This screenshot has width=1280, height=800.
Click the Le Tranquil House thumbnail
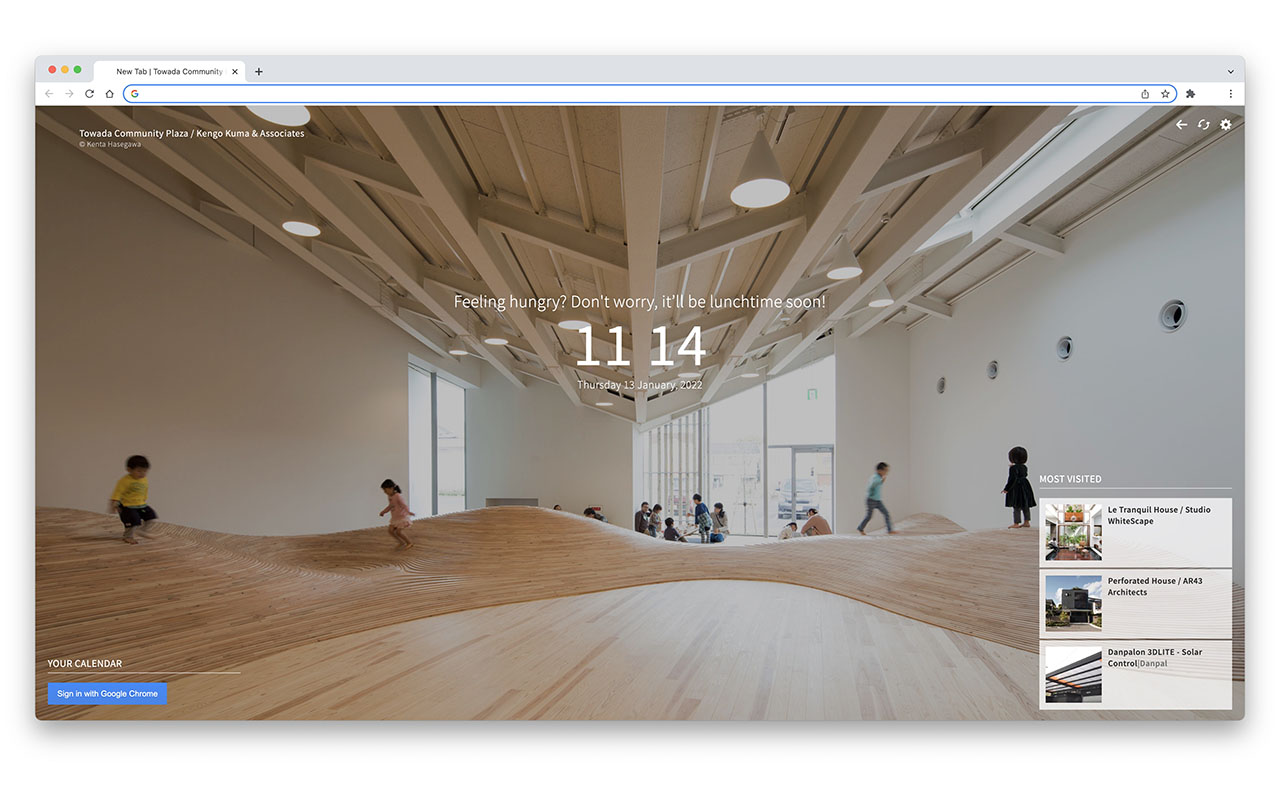click(1072, 532)
